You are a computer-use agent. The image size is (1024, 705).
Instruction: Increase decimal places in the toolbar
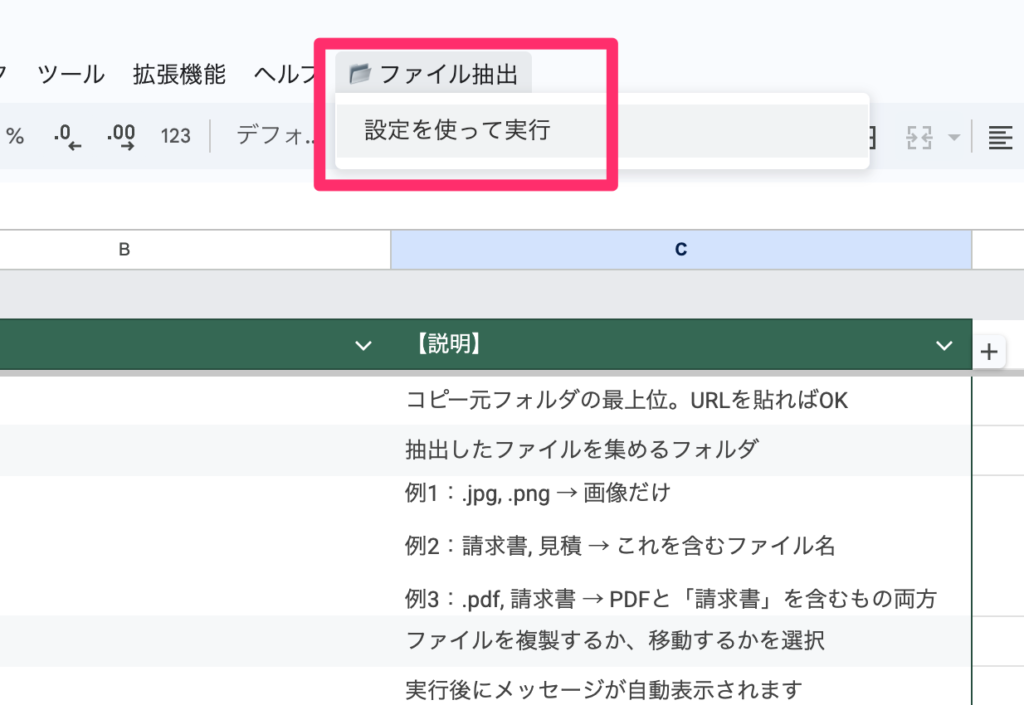point(121,136)
